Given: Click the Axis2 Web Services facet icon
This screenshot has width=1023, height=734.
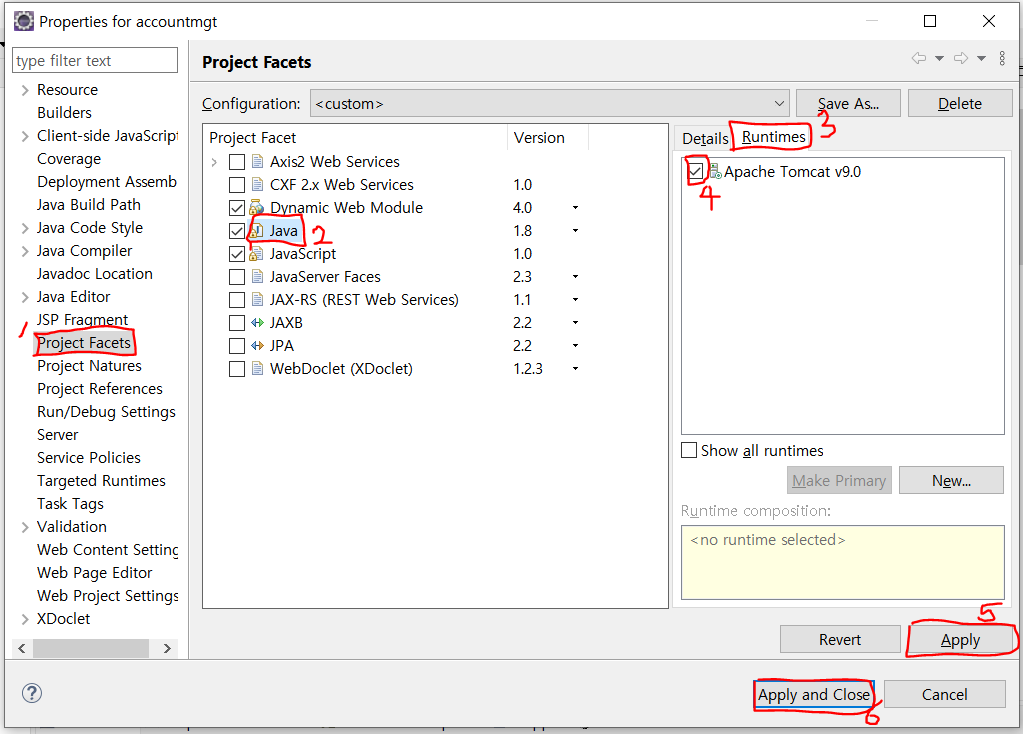Looking at the screenshot, I should [x=258, y=161].
